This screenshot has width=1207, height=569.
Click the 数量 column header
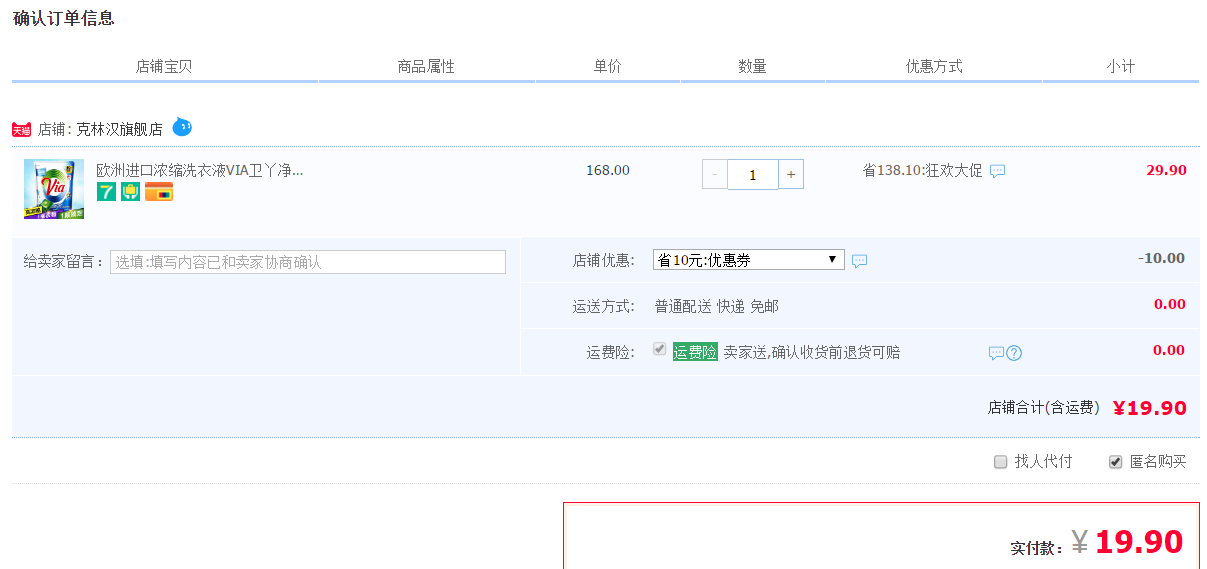click(x=752, y=66)
